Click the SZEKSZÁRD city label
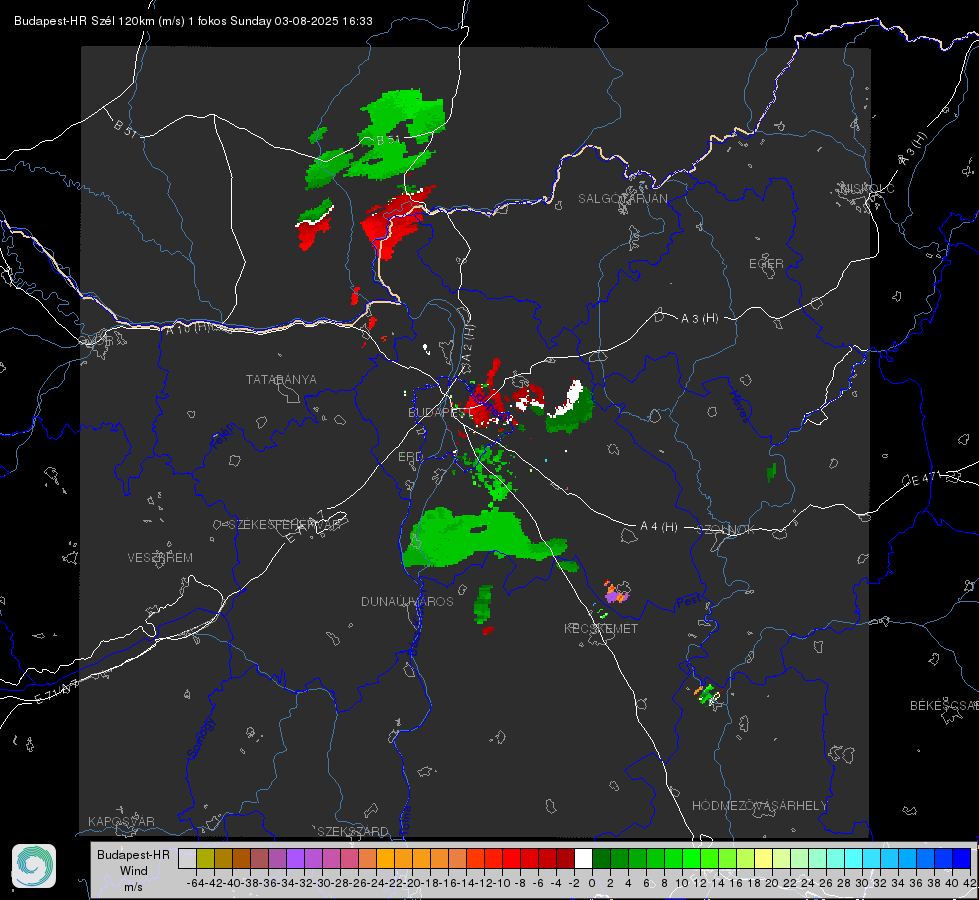Viewport: 979px width, 900px height. coord(353,831)
